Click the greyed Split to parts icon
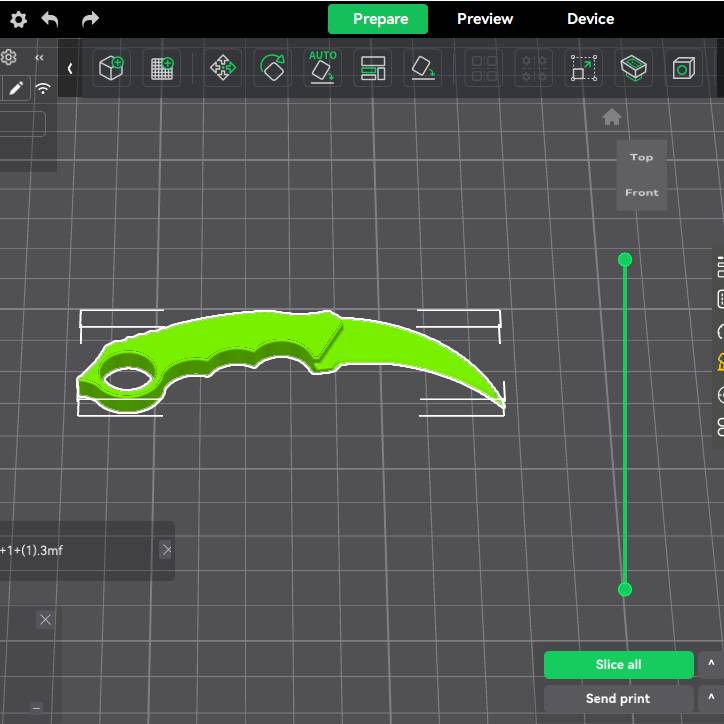Viewport: 724px width, 724px height. coord(534,68)
